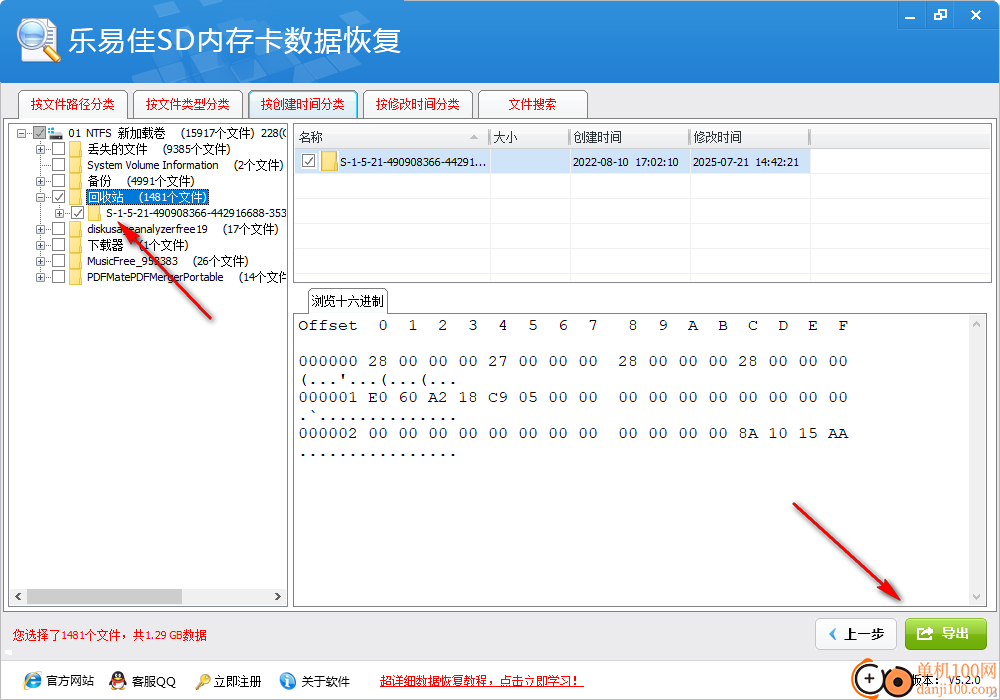Open the 超详细数据恢复教程 tutorial link
Viewport: 1000px width, 700px height.
[482, 681]
